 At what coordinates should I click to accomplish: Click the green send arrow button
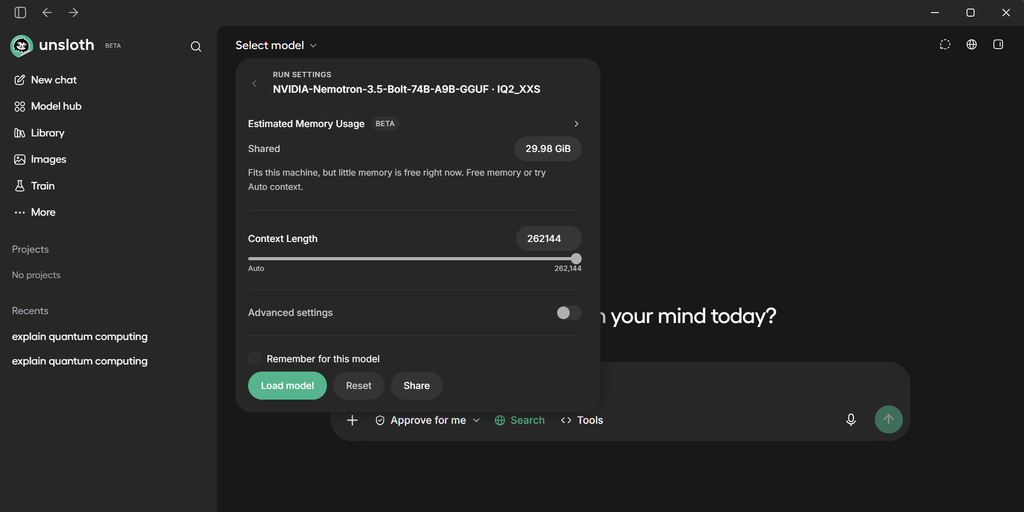[x=888, y=419]
